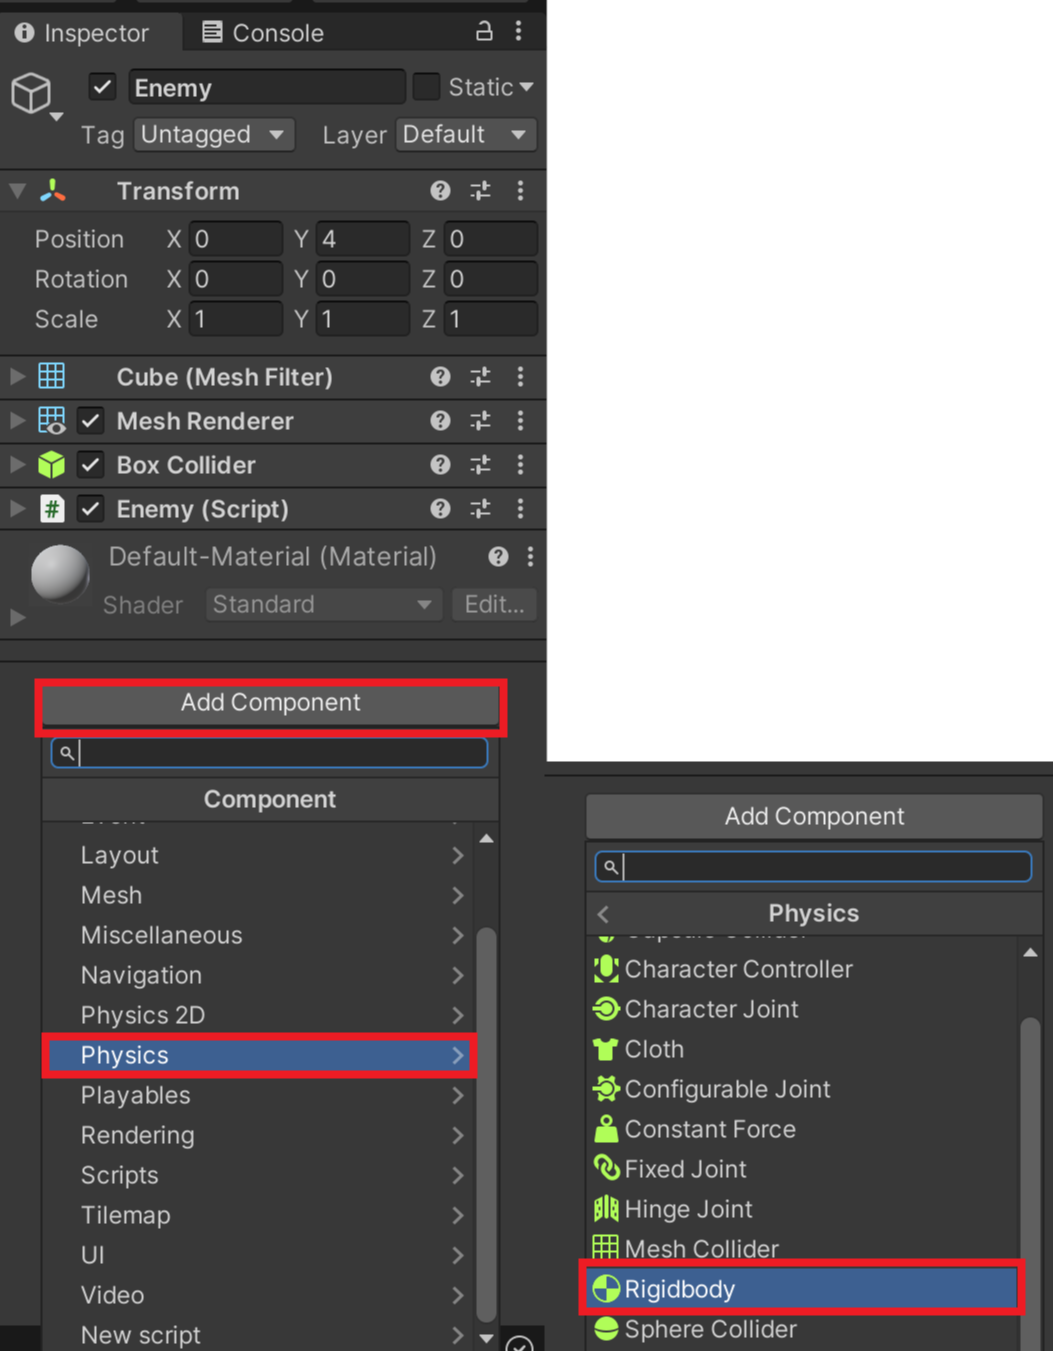Open Transform component help reference
Image resolution: width=1053 pixels, height=1351 pixels.
point(440,190)
